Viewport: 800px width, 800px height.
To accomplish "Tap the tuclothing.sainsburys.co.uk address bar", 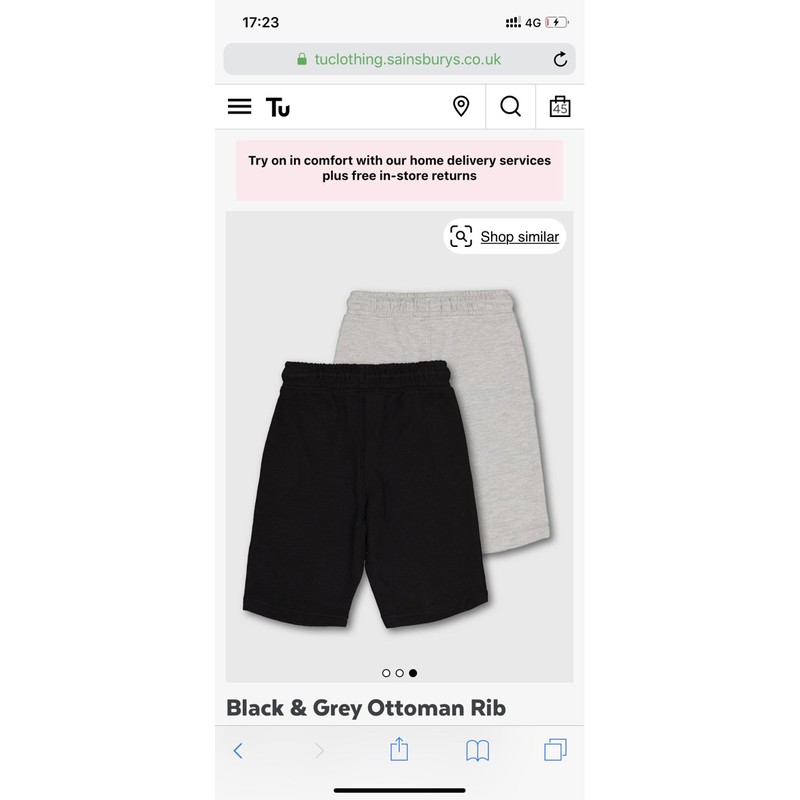I will pos(399,59).
